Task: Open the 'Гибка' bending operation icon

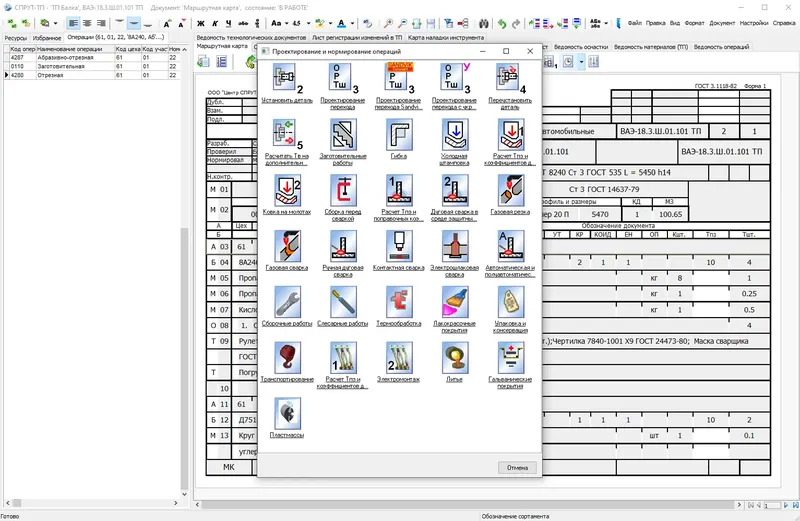Action: coord(398,134)
